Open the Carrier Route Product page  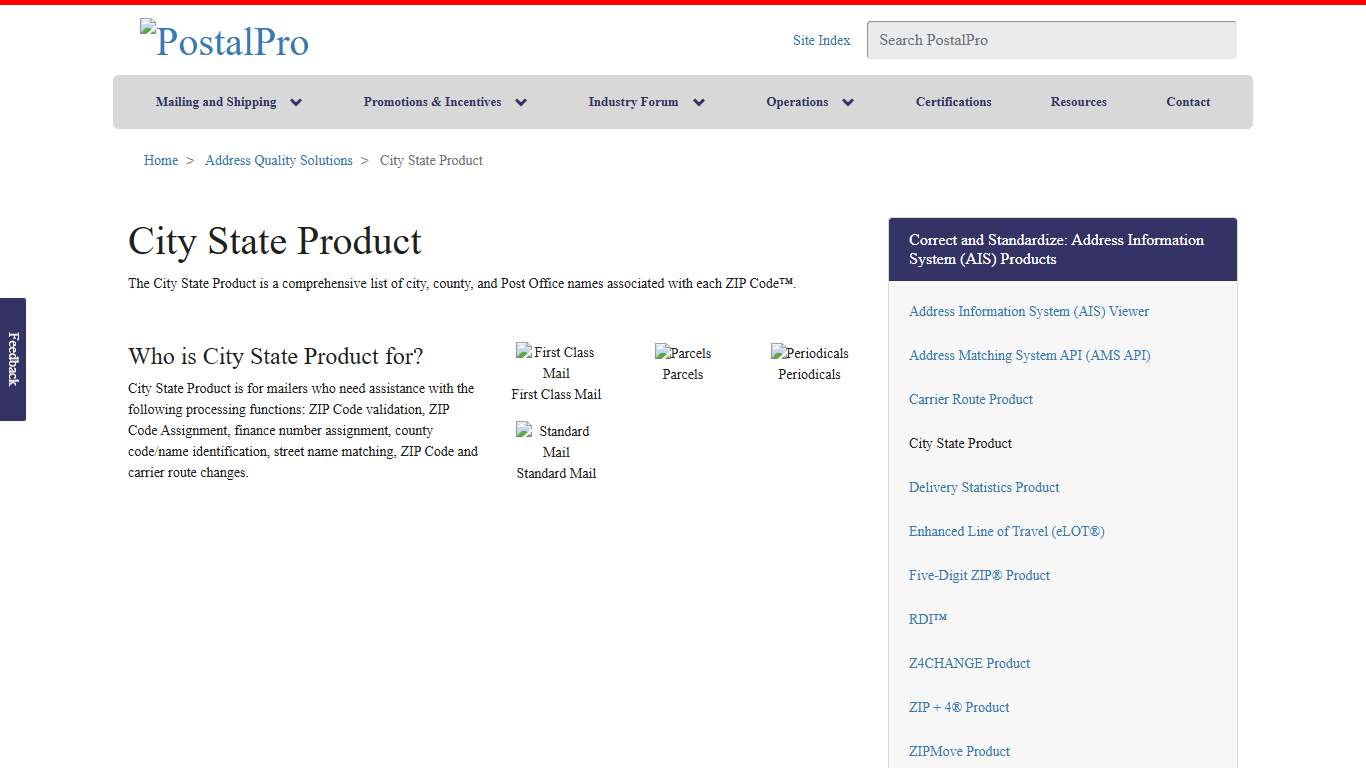point(970,399)
